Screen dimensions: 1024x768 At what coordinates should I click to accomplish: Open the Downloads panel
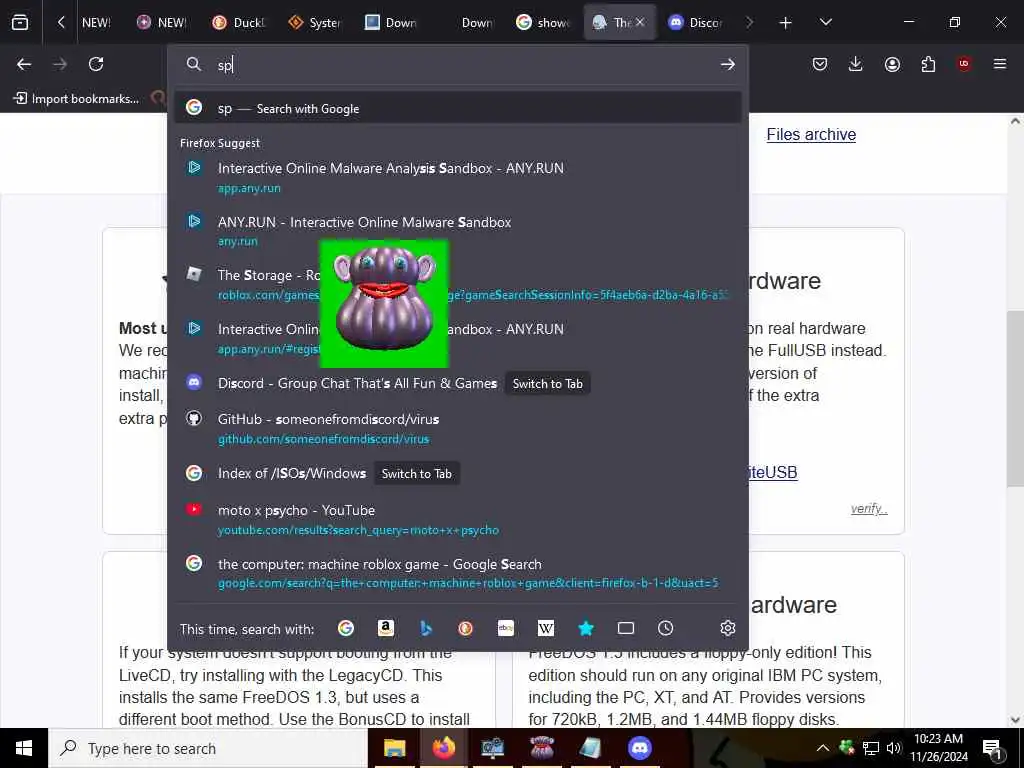coord(856,64)
